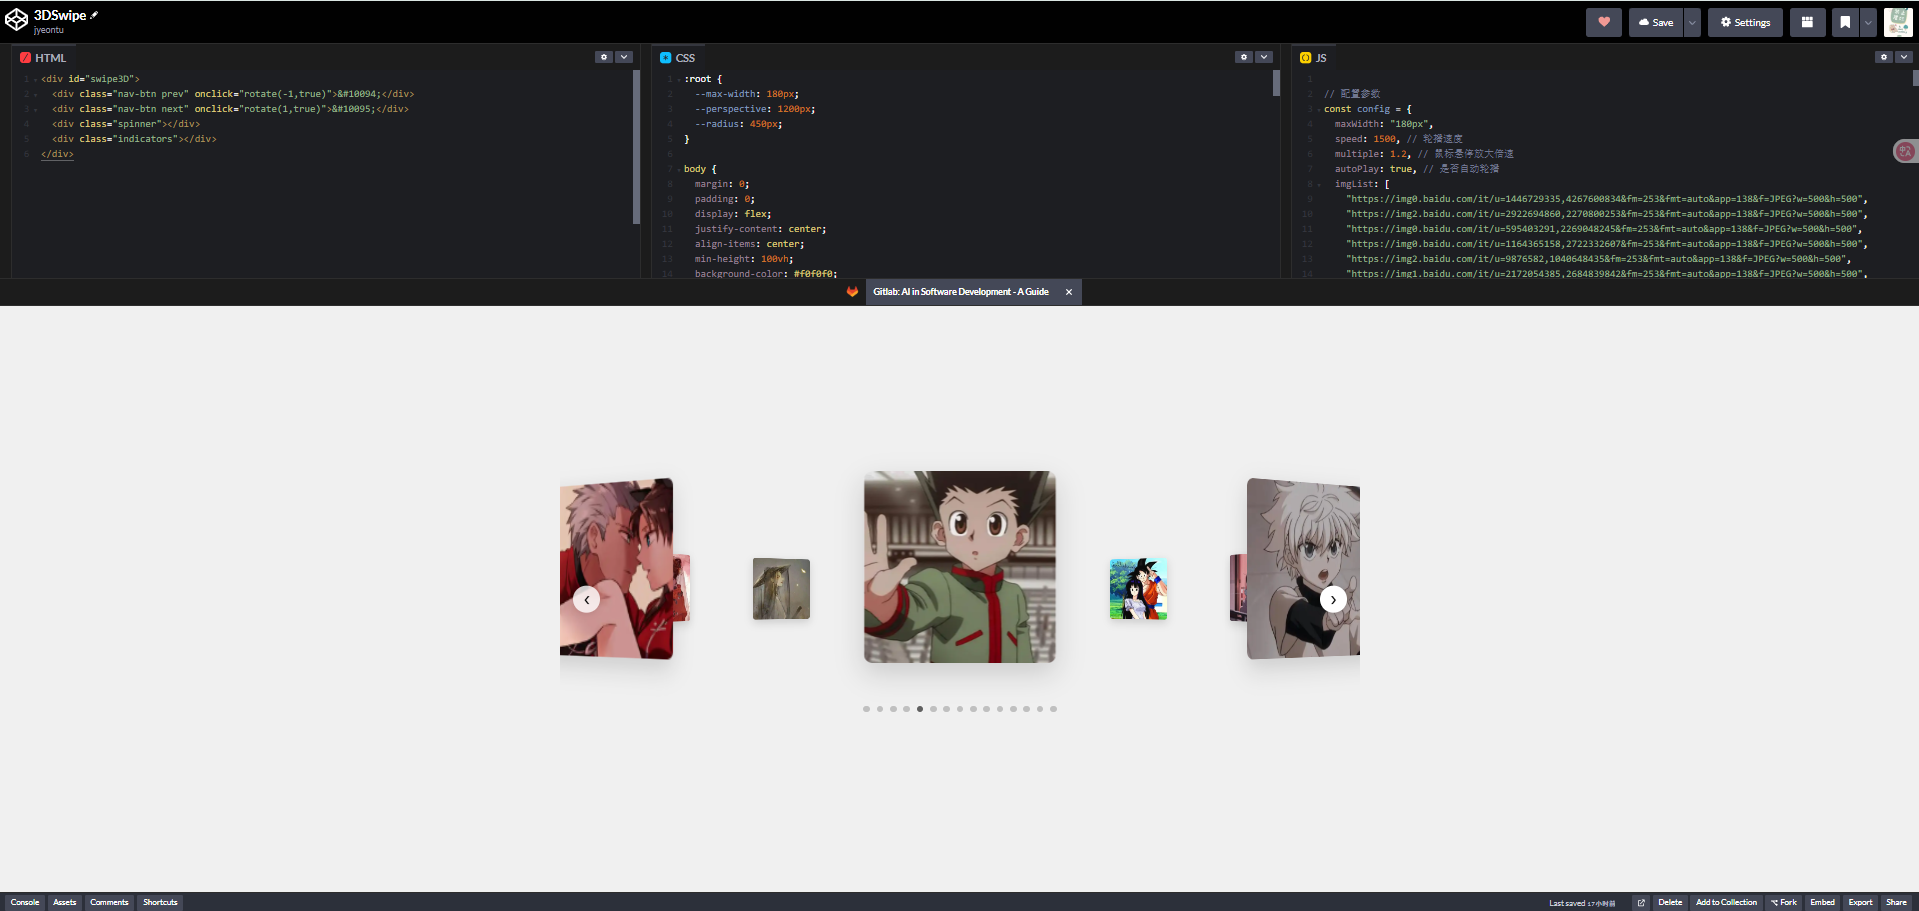The width and height of the screenshot is (1919, 911).
Task: Click the white-haired Killua image on the right
Action: coord(1304,568)
